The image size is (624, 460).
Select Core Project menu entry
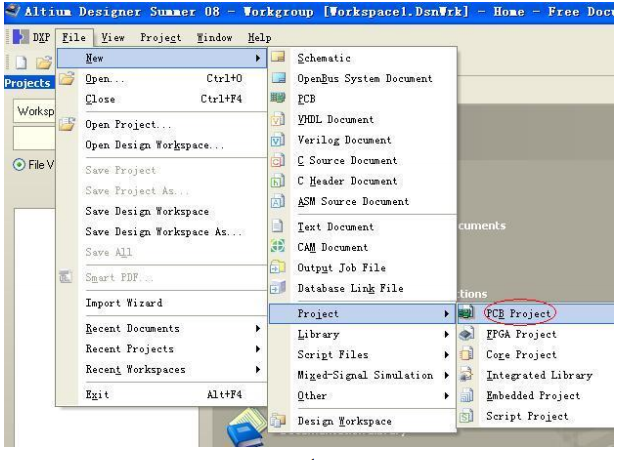pyautogui.click(x=535, y=355)
